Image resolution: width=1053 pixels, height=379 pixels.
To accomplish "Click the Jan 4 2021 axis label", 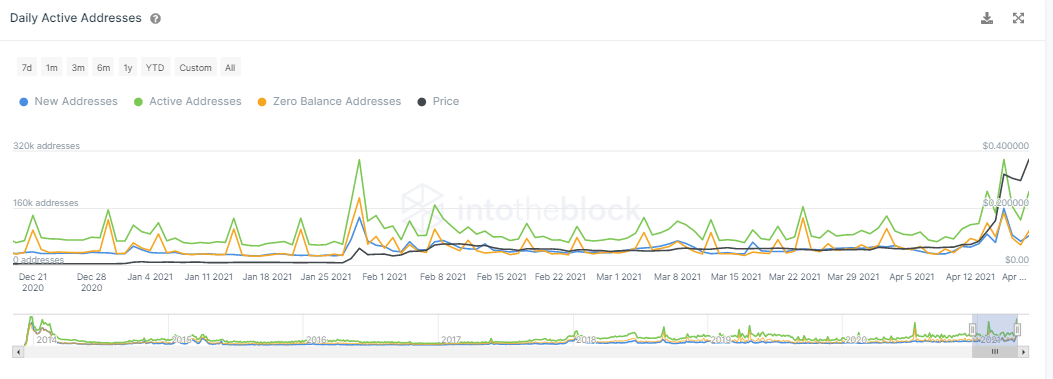I will pos(150,276).
